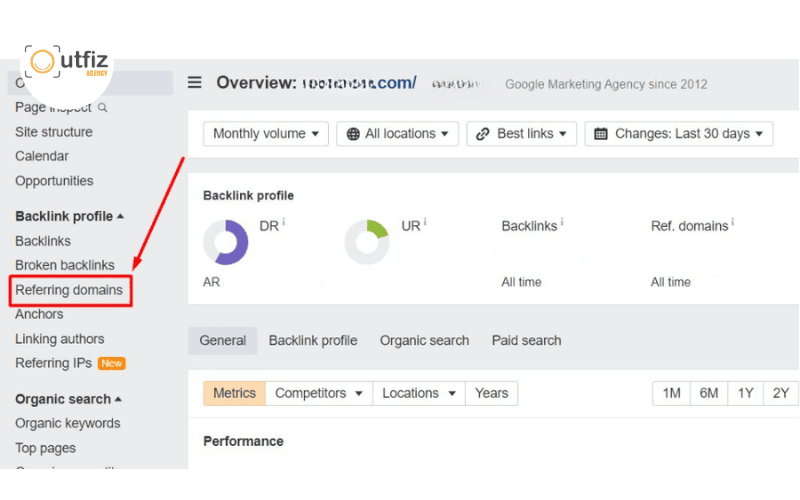Click the domain link in Overview title
800x500 pixels.
[359, 83]
